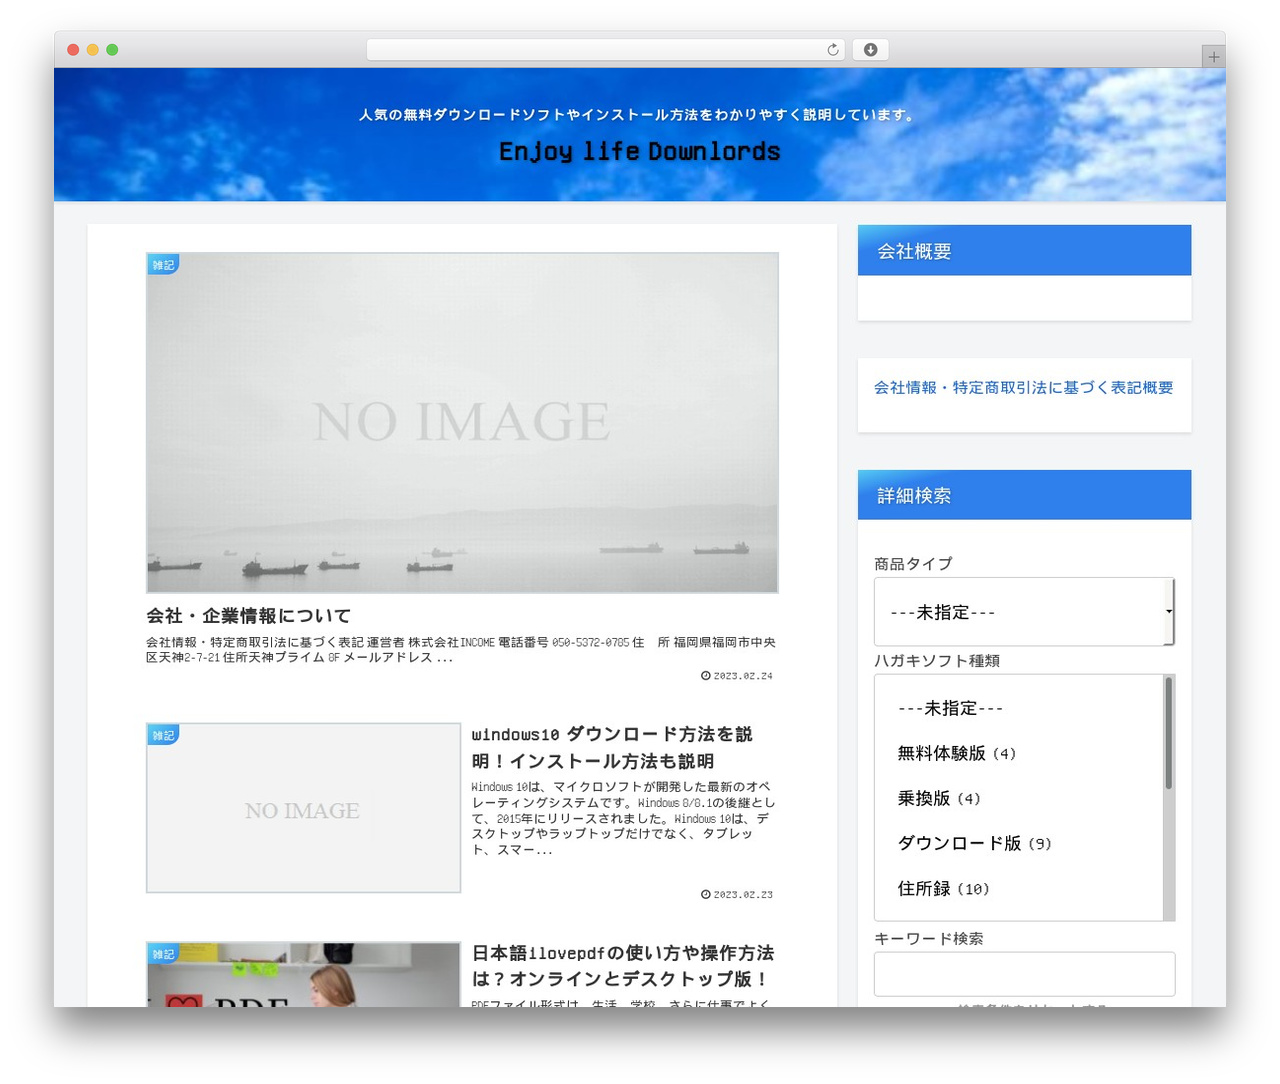Click the 会社情報・特定商取引法 article excerpt
This screenshot has width=1280, height=1084.
[461, 650]
